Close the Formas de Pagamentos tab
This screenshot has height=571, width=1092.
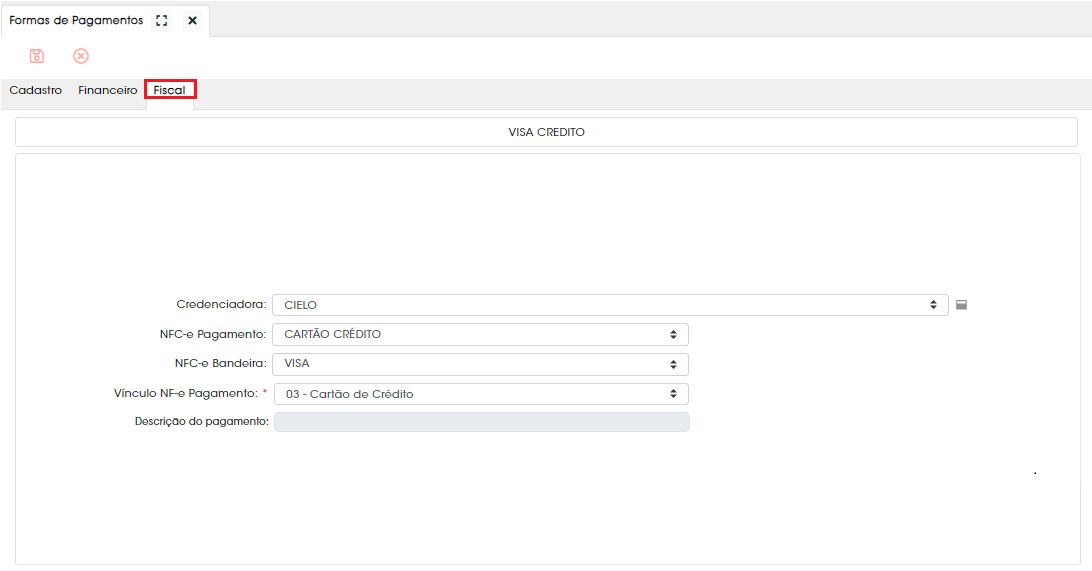click(x=192, y=21)
